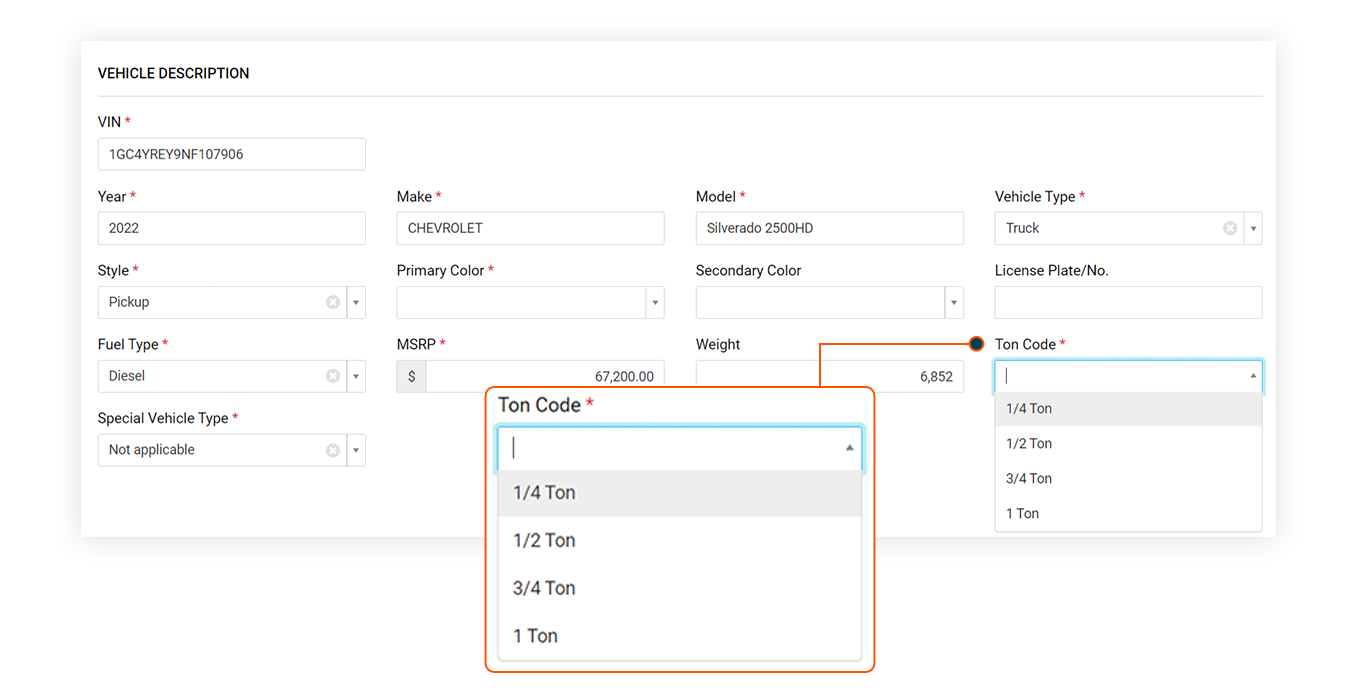
Task: Select the Year field showing 2022
Action: [x=231, y=228]
